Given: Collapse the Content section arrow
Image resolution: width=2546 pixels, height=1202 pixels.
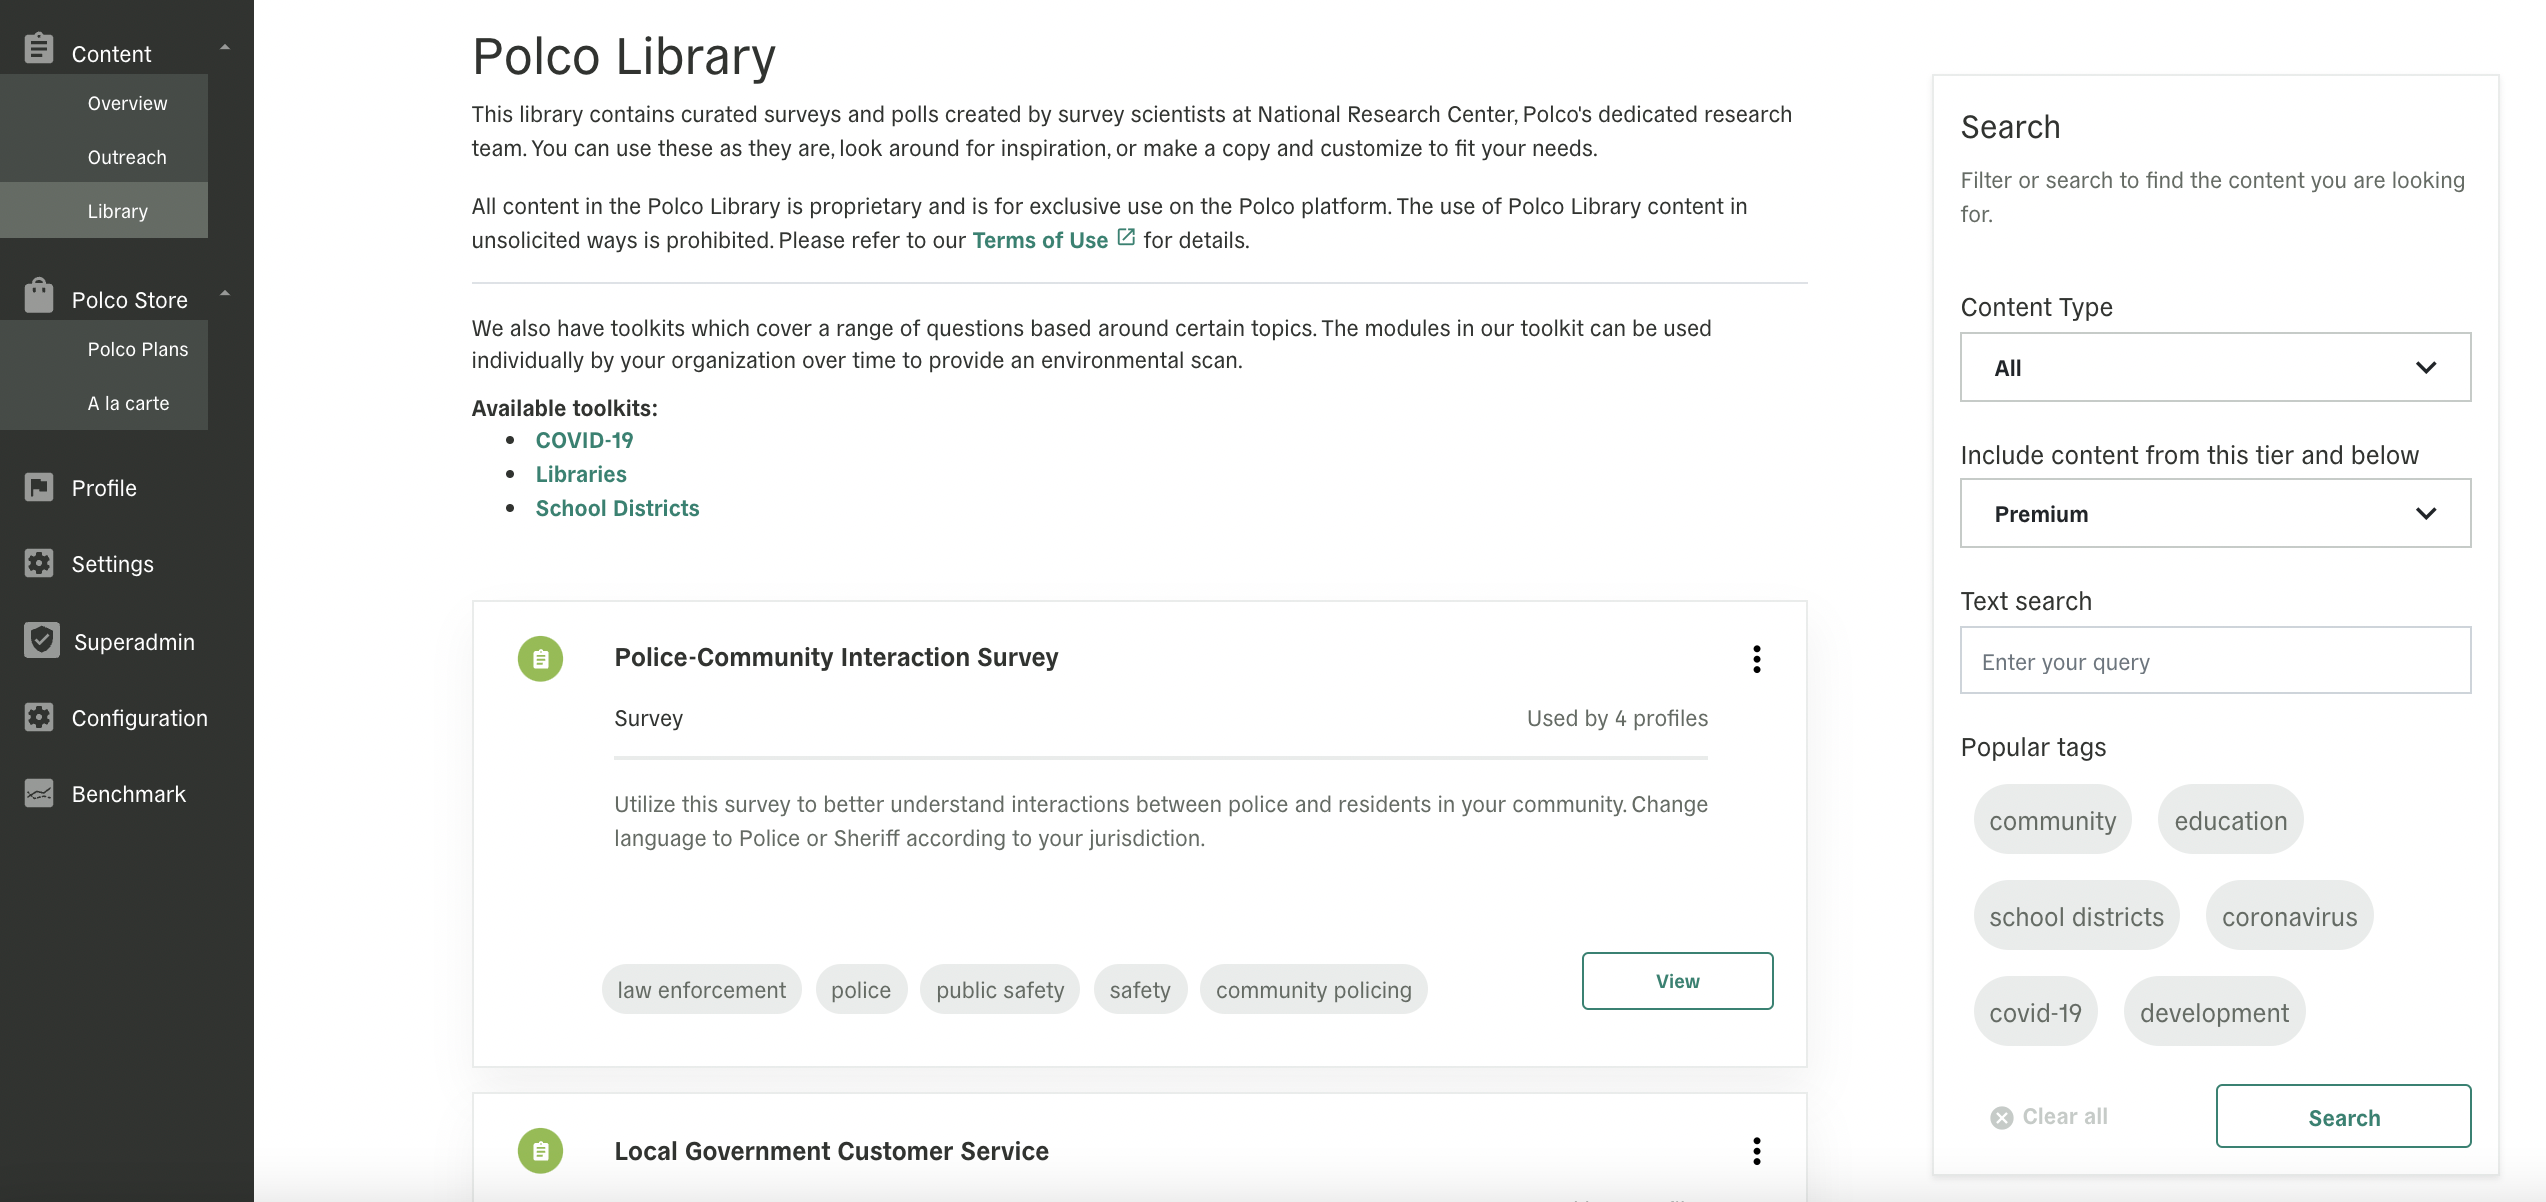Looking at the screenshot, I should pyautogui.click(x=225, y=47).
